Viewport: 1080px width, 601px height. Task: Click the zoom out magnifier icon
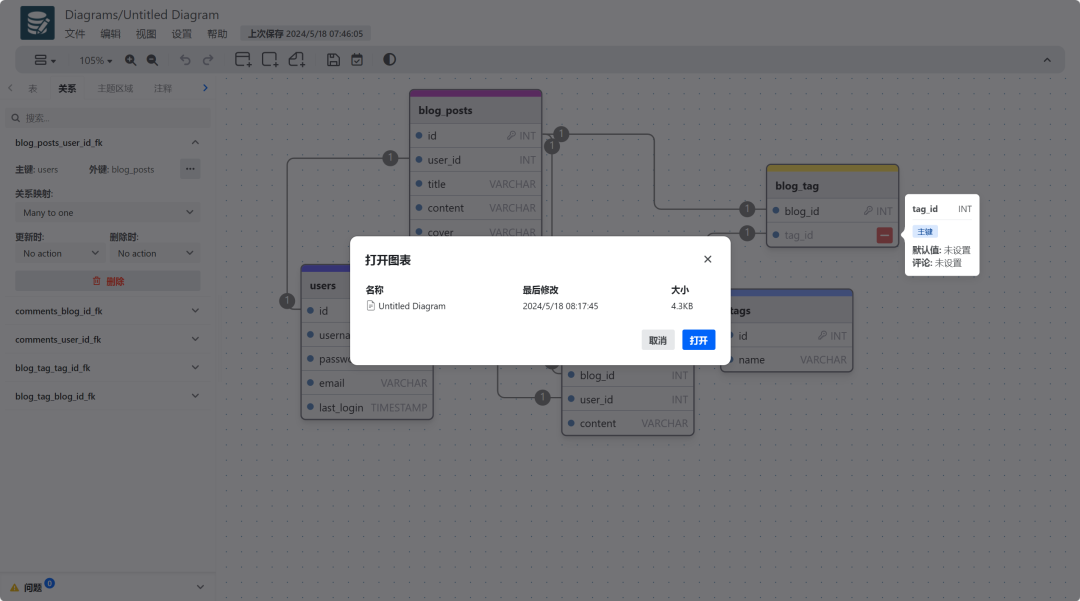152,60
